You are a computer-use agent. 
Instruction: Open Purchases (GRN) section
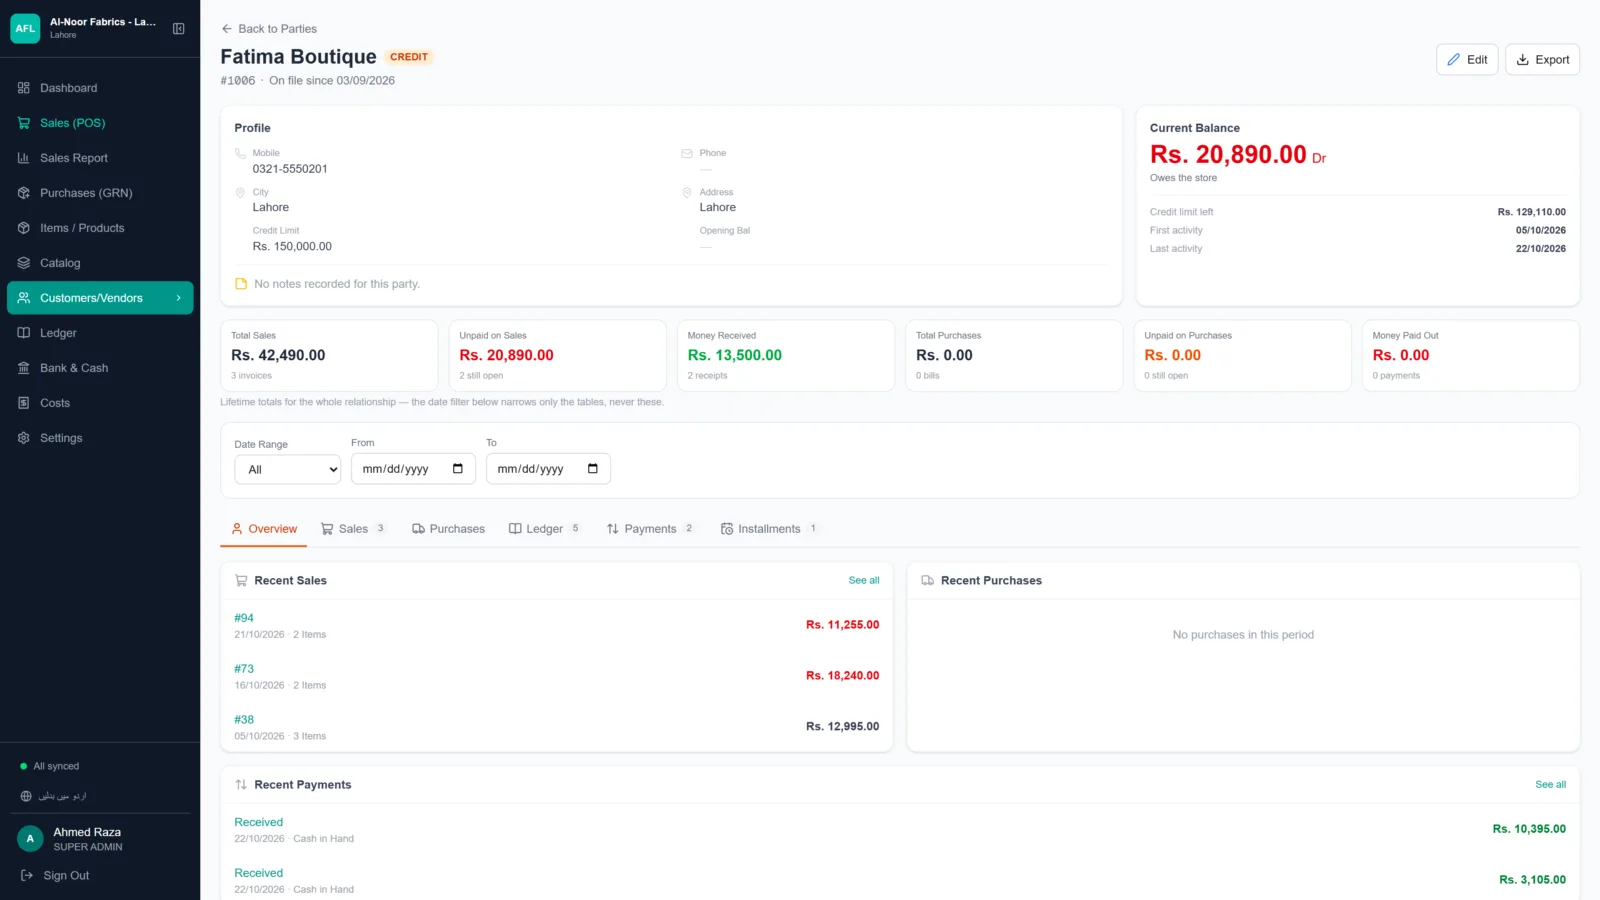[x=100, y=193]
